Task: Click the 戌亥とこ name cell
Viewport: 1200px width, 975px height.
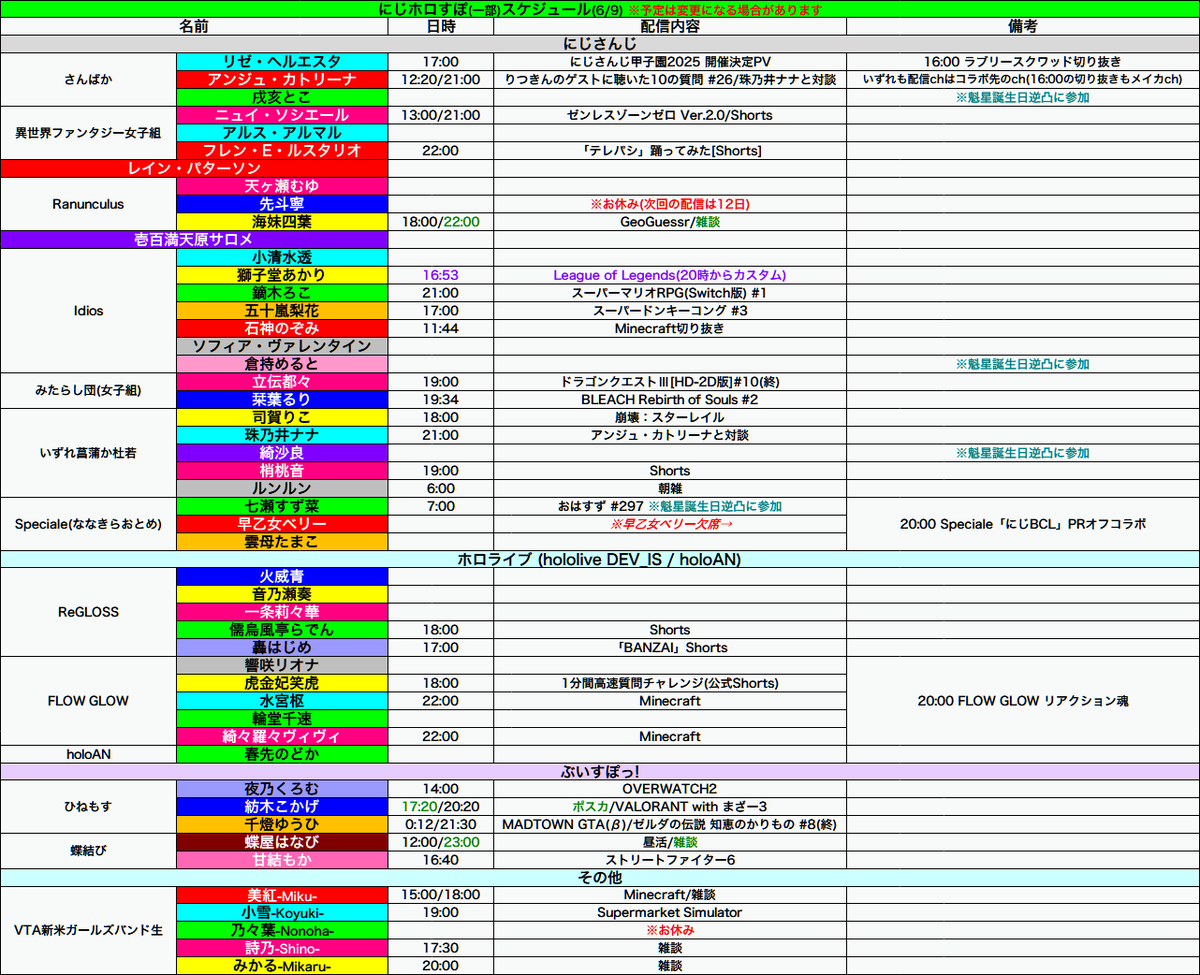Action: click(x=282, y=98)
